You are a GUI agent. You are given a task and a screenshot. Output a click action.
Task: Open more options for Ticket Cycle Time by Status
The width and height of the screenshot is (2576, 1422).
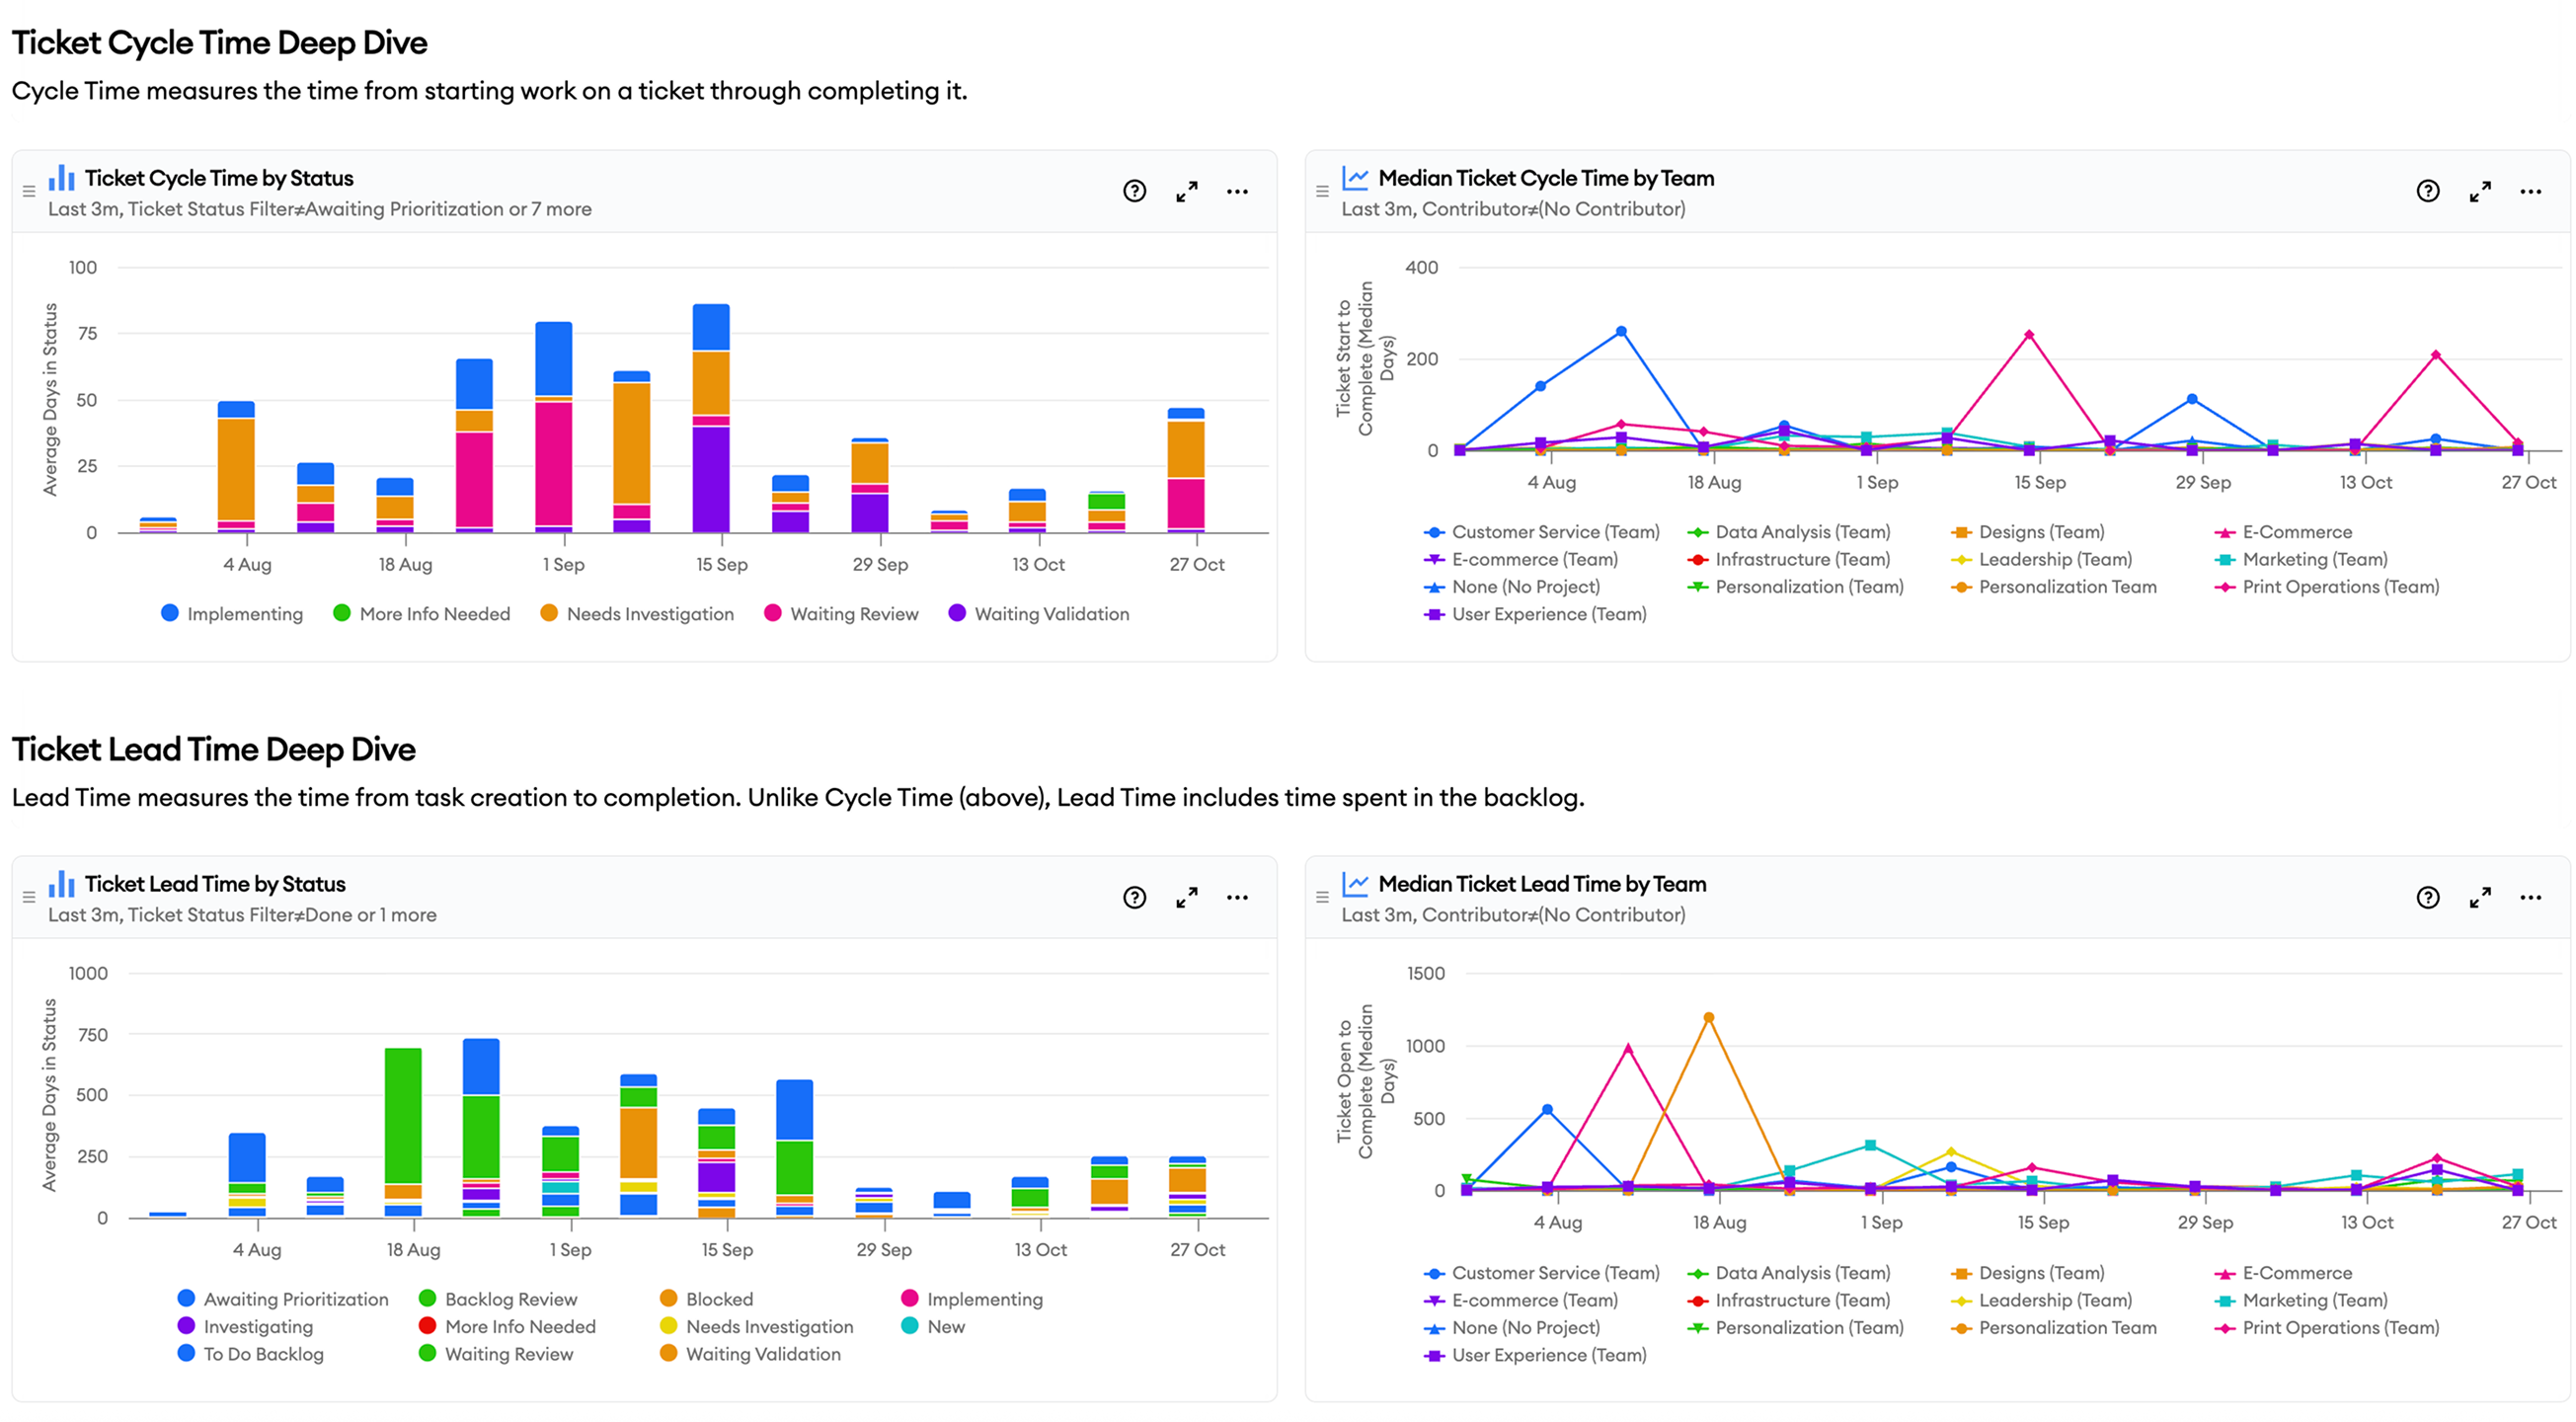pyautogui.click(x=1237, y=191)
